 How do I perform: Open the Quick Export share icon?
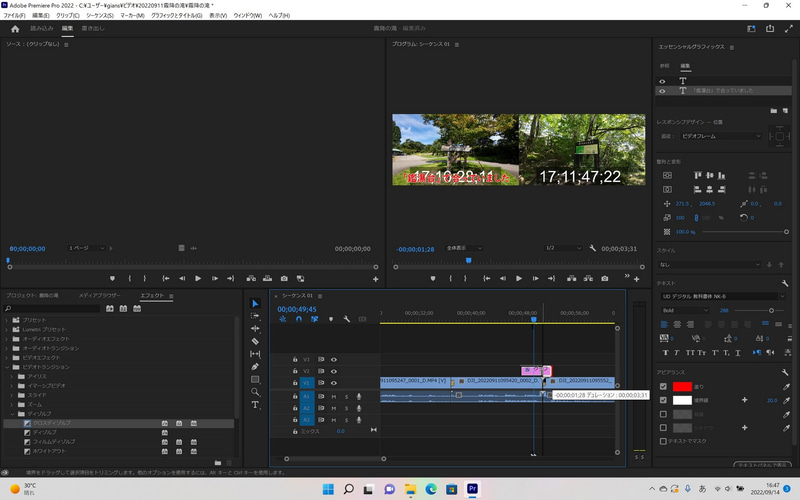coord(770,29)
